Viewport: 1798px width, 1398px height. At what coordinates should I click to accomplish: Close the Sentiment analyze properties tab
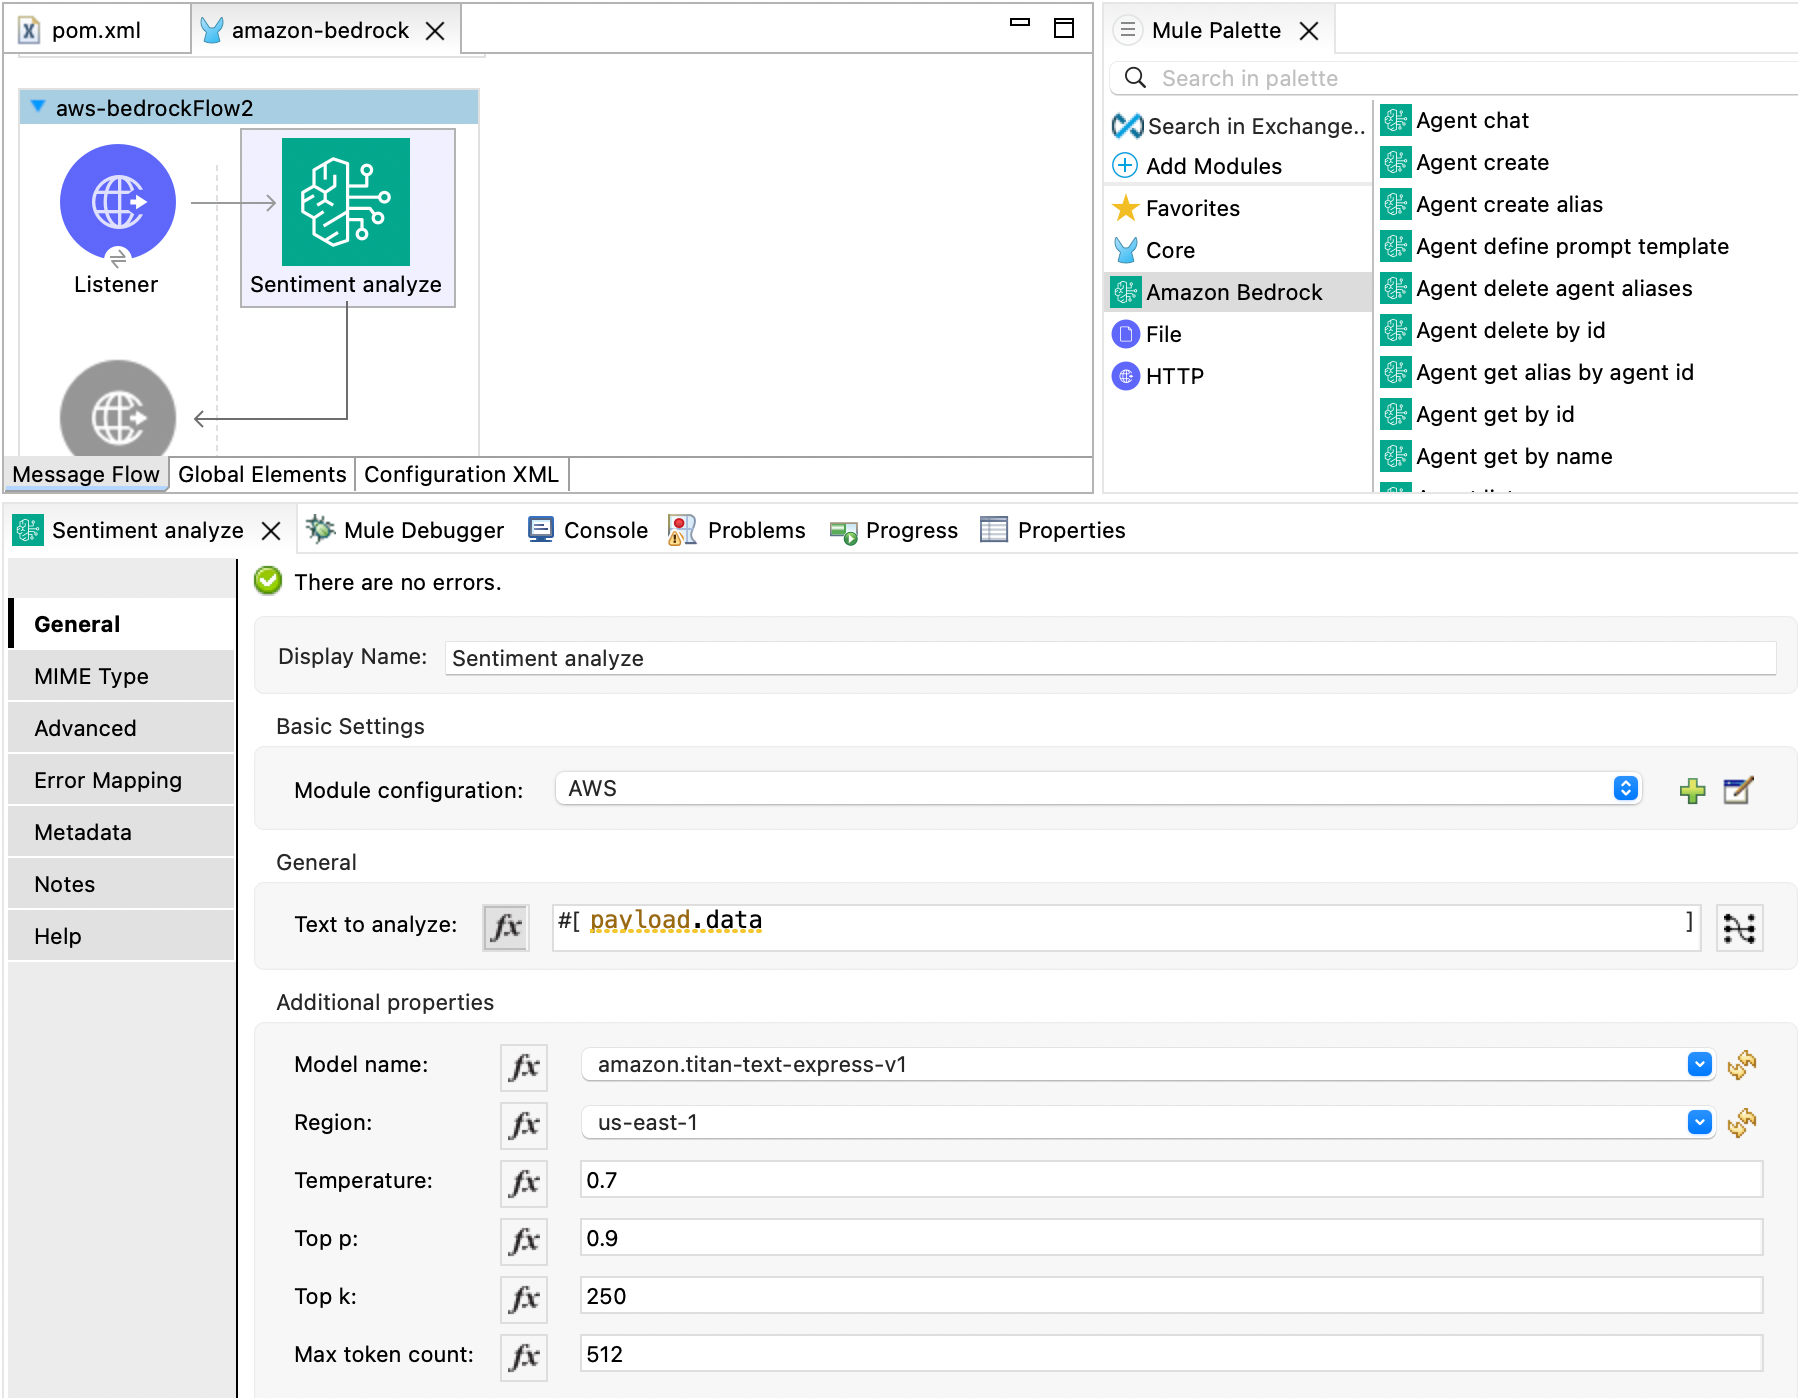point(270,531)
